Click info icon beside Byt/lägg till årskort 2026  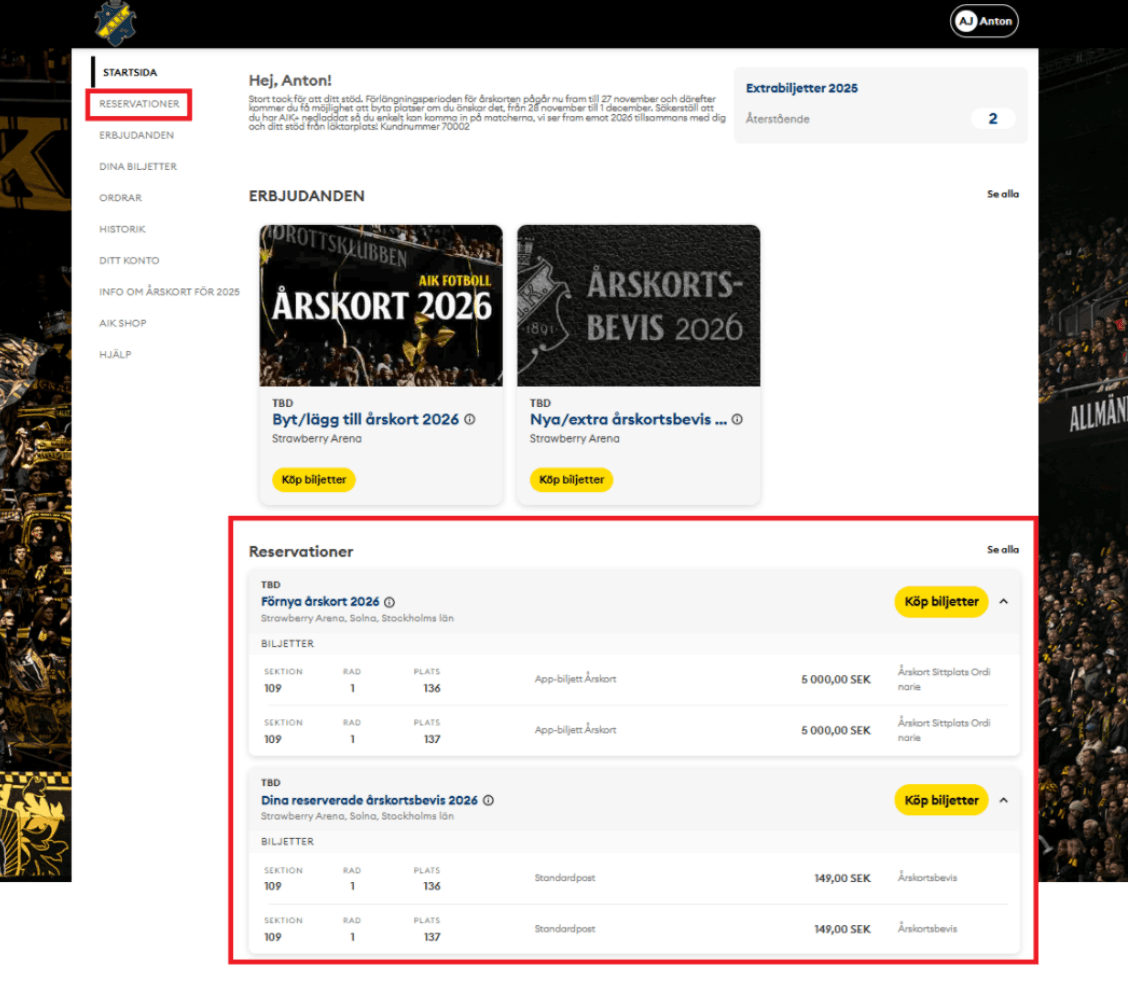pos(470,420)
